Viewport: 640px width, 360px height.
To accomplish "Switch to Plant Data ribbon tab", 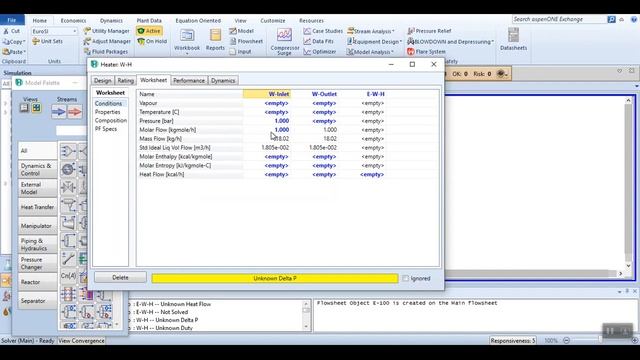I will point(149,20).
